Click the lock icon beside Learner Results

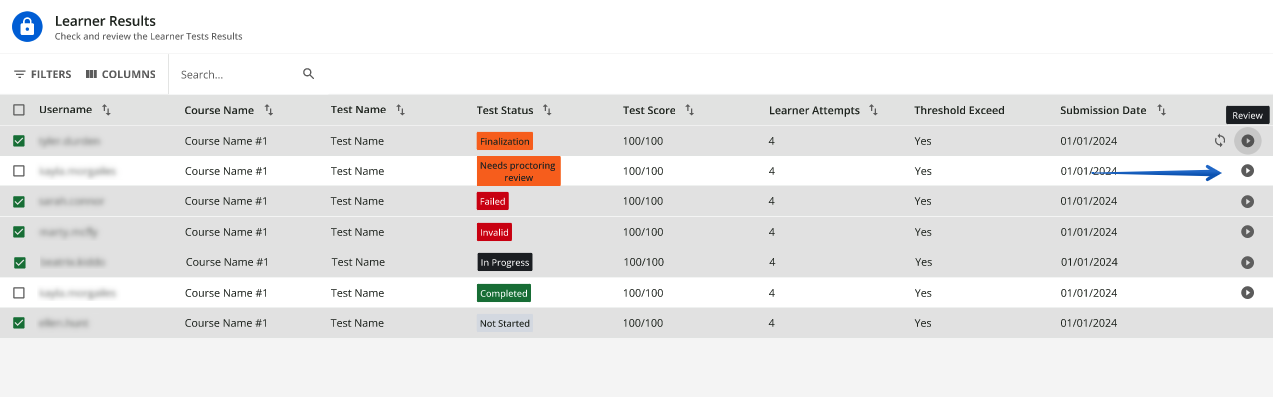(x=27, y=26)
